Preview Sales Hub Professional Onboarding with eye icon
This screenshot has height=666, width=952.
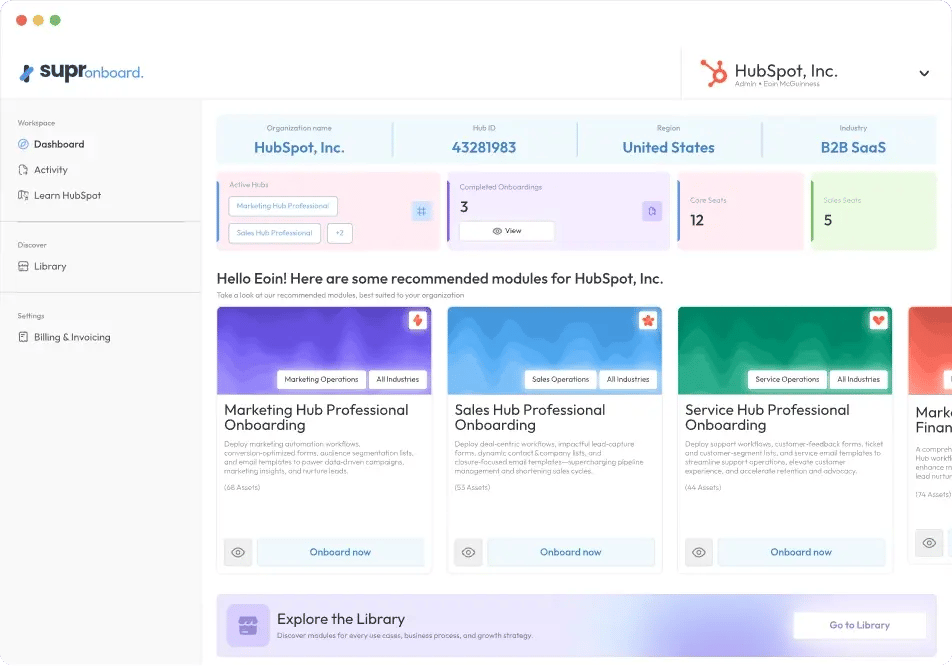tap(468, 552)
